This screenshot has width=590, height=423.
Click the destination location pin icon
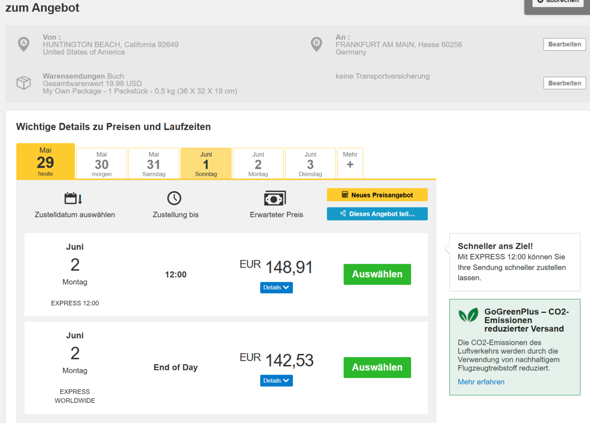pos(316,44)
